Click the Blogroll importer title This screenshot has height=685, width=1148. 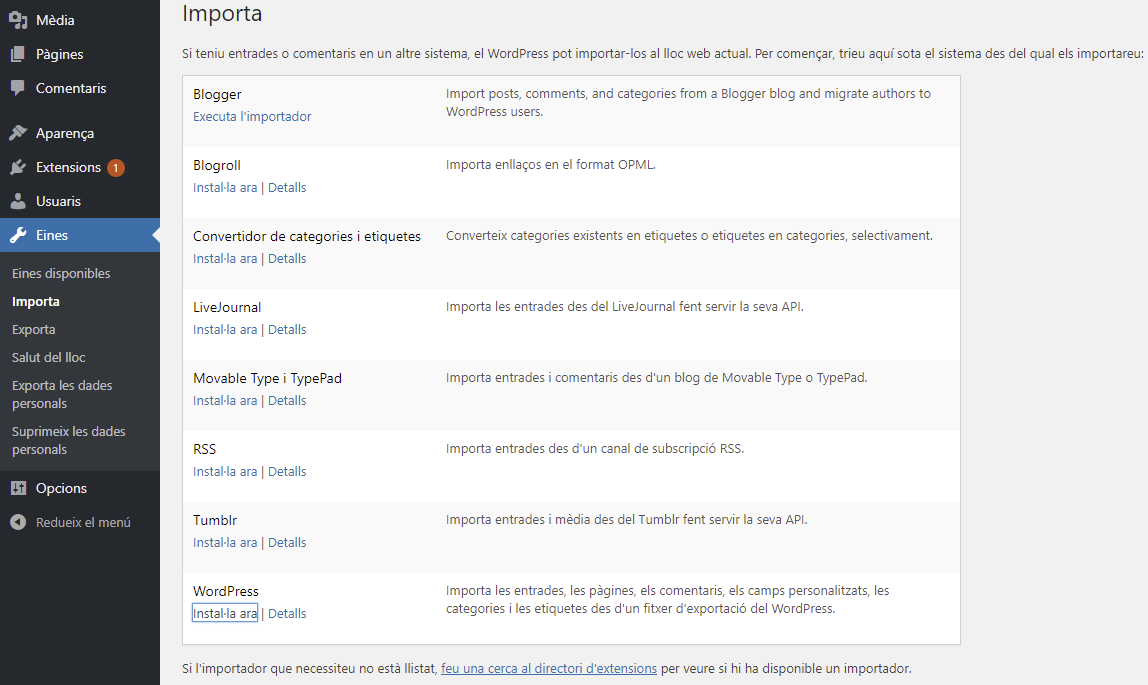tap(217, 165)
